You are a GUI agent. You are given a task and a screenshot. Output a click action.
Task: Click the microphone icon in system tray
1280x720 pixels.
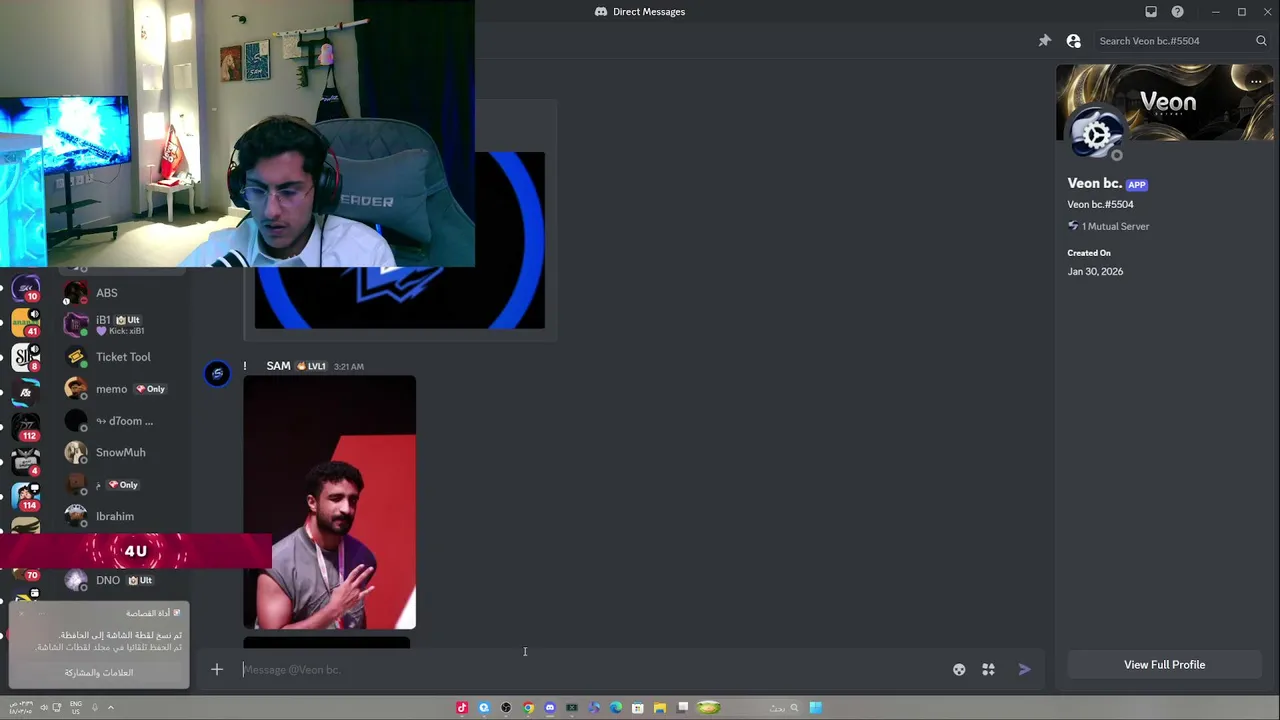[x=95, y=708]
